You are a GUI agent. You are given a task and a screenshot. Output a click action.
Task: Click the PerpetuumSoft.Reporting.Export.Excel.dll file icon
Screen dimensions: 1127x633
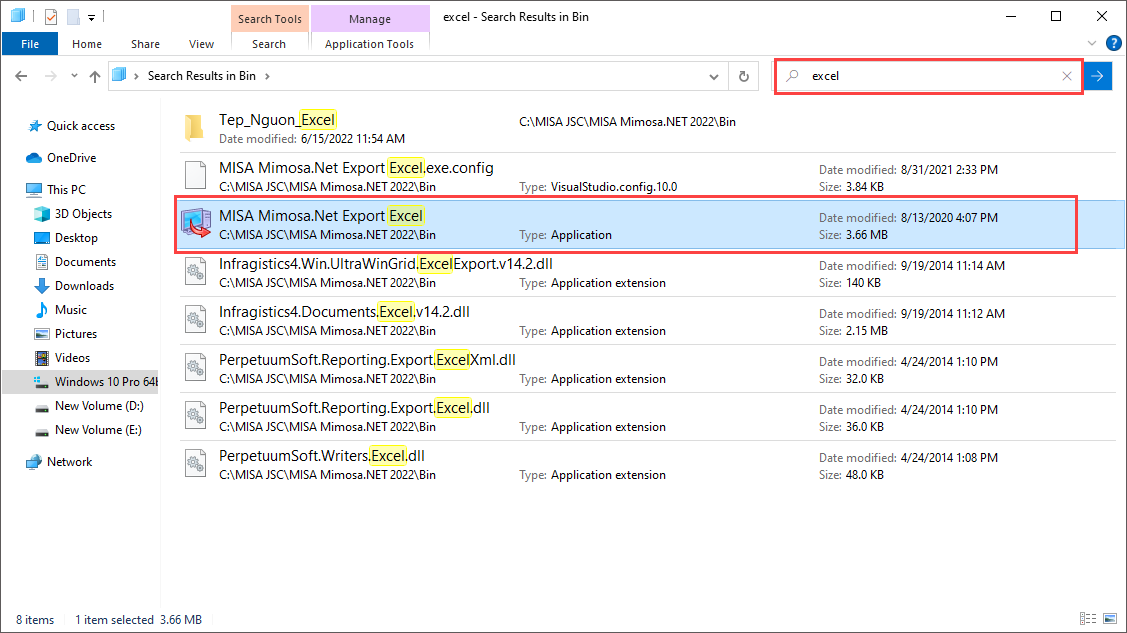pyautogui.click(x=196, y=417)
